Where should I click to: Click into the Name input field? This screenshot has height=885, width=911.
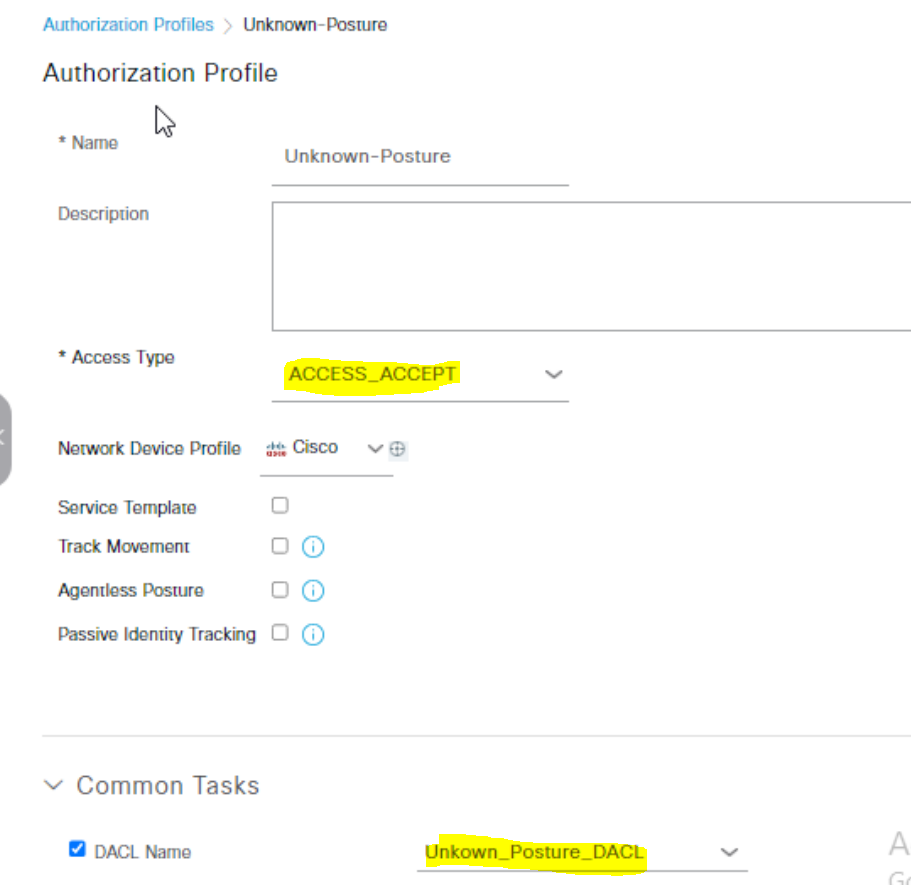(x=419, y=157)
